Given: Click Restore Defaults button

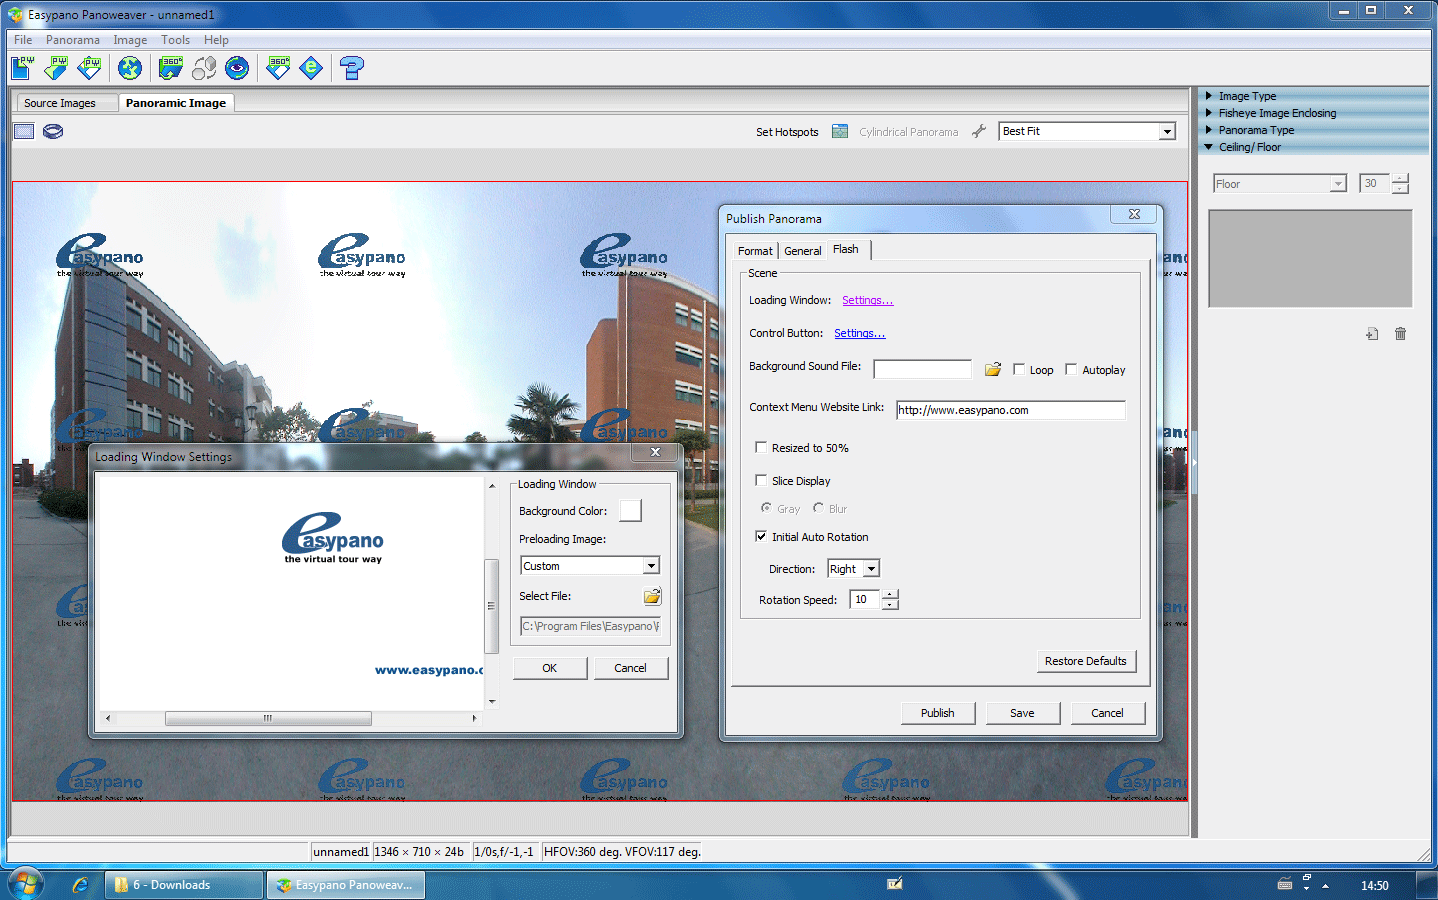Looking at the screenshot, I should (x=1085, y=661).
